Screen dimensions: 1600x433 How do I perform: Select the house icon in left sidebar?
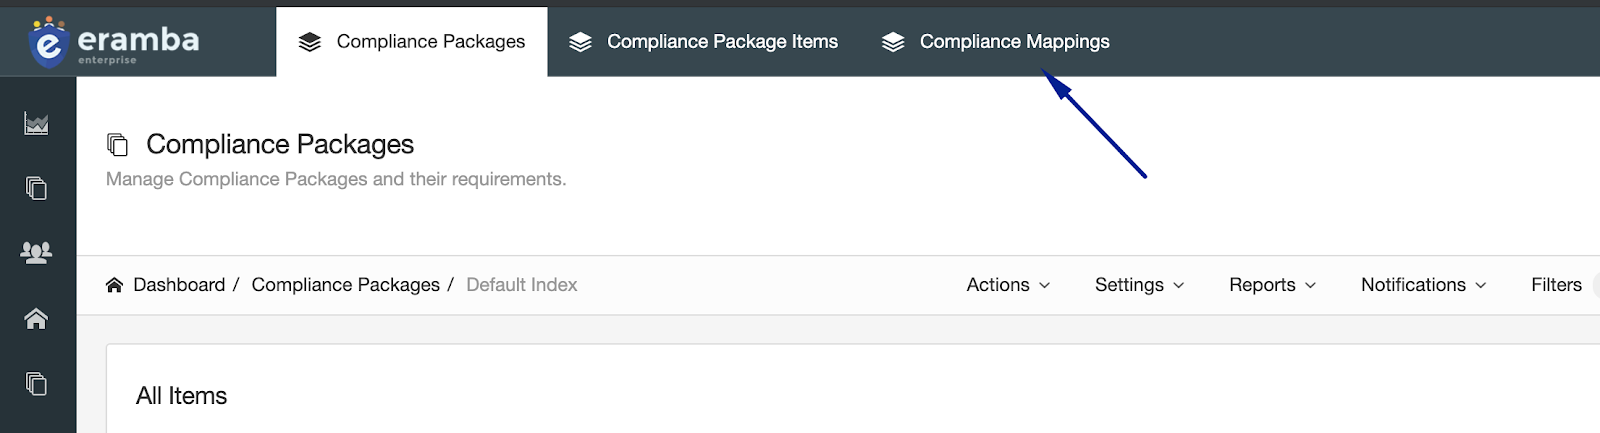(36, 319)
